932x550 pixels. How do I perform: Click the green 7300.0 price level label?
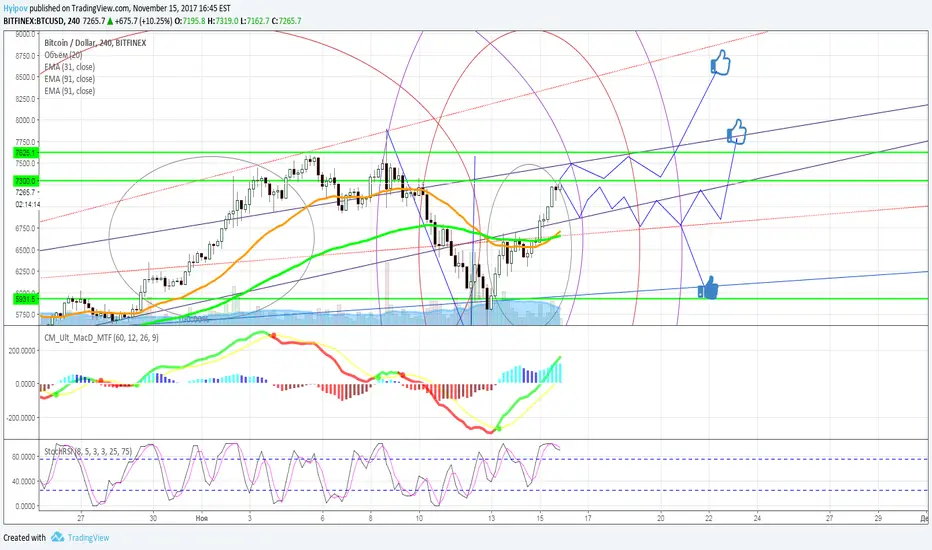26,181
